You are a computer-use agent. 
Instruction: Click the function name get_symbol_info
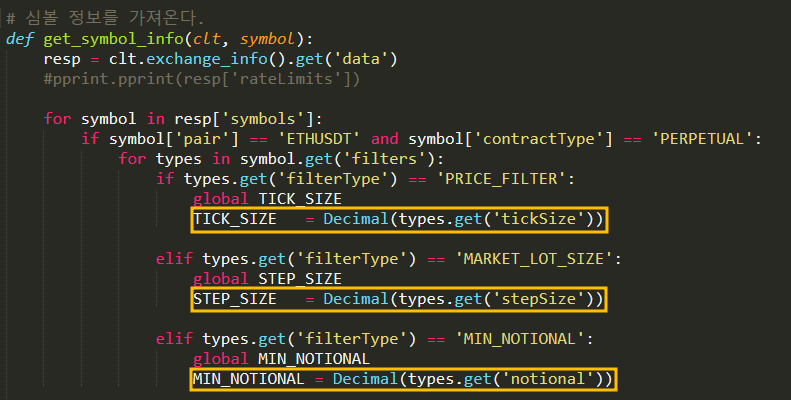pos(114,39)
